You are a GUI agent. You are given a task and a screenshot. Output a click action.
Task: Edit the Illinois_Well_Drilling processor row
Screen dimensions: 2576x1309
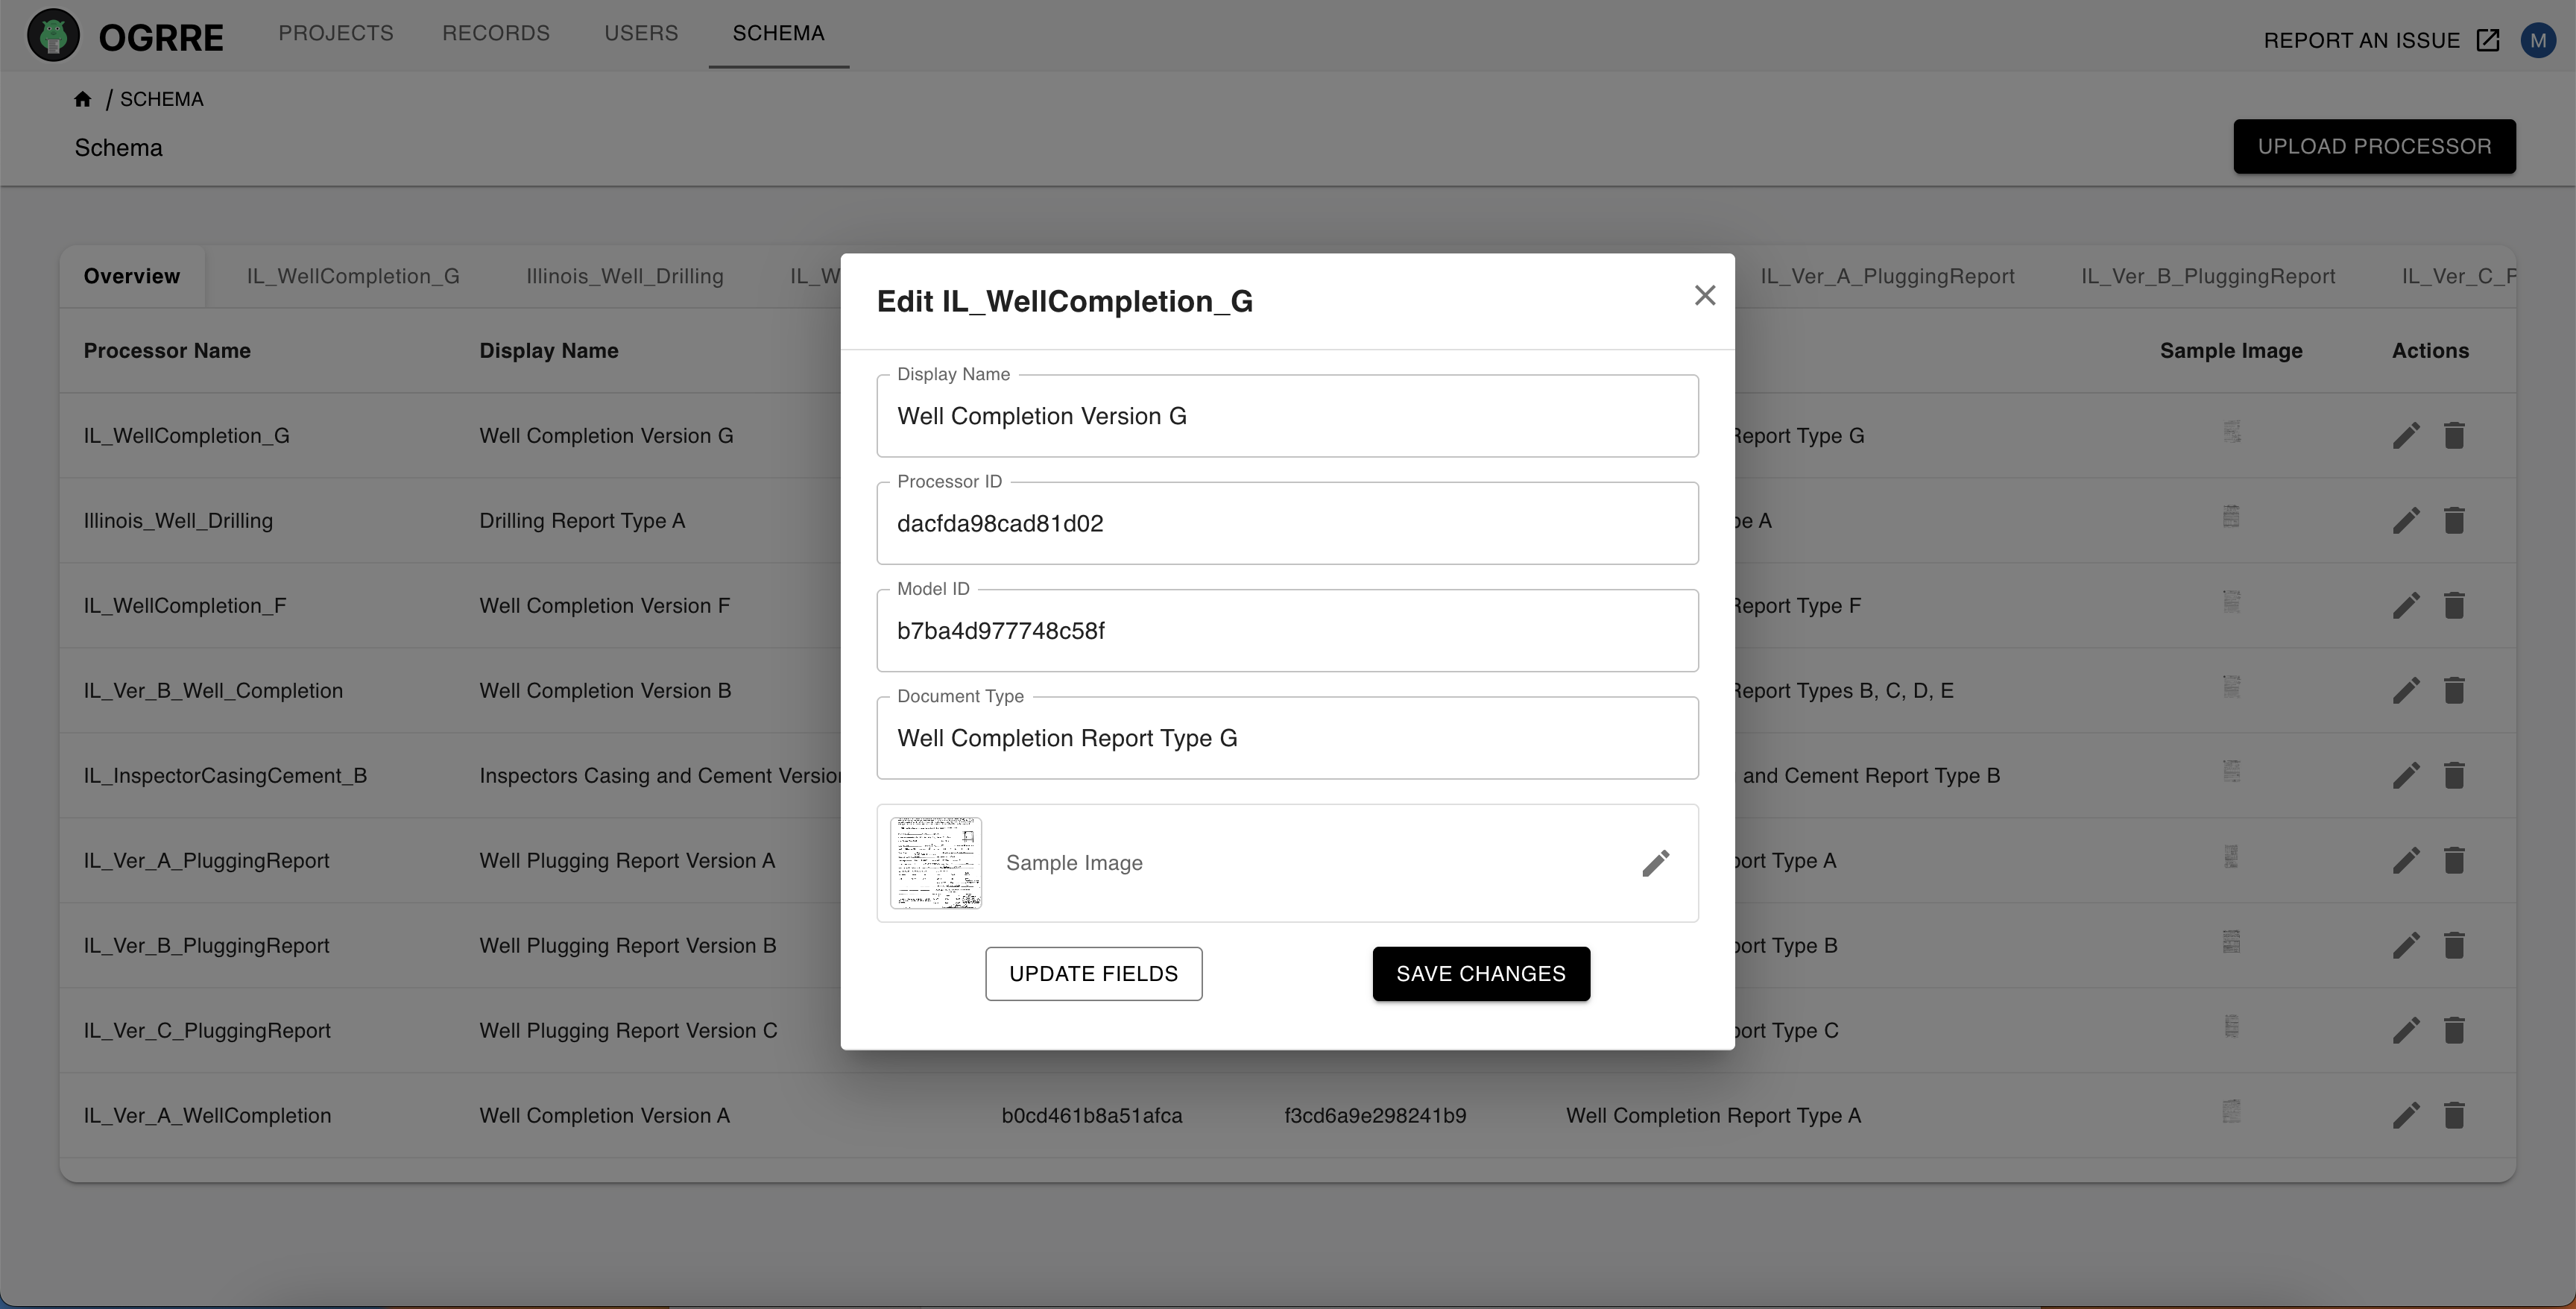pos(2406,520)
